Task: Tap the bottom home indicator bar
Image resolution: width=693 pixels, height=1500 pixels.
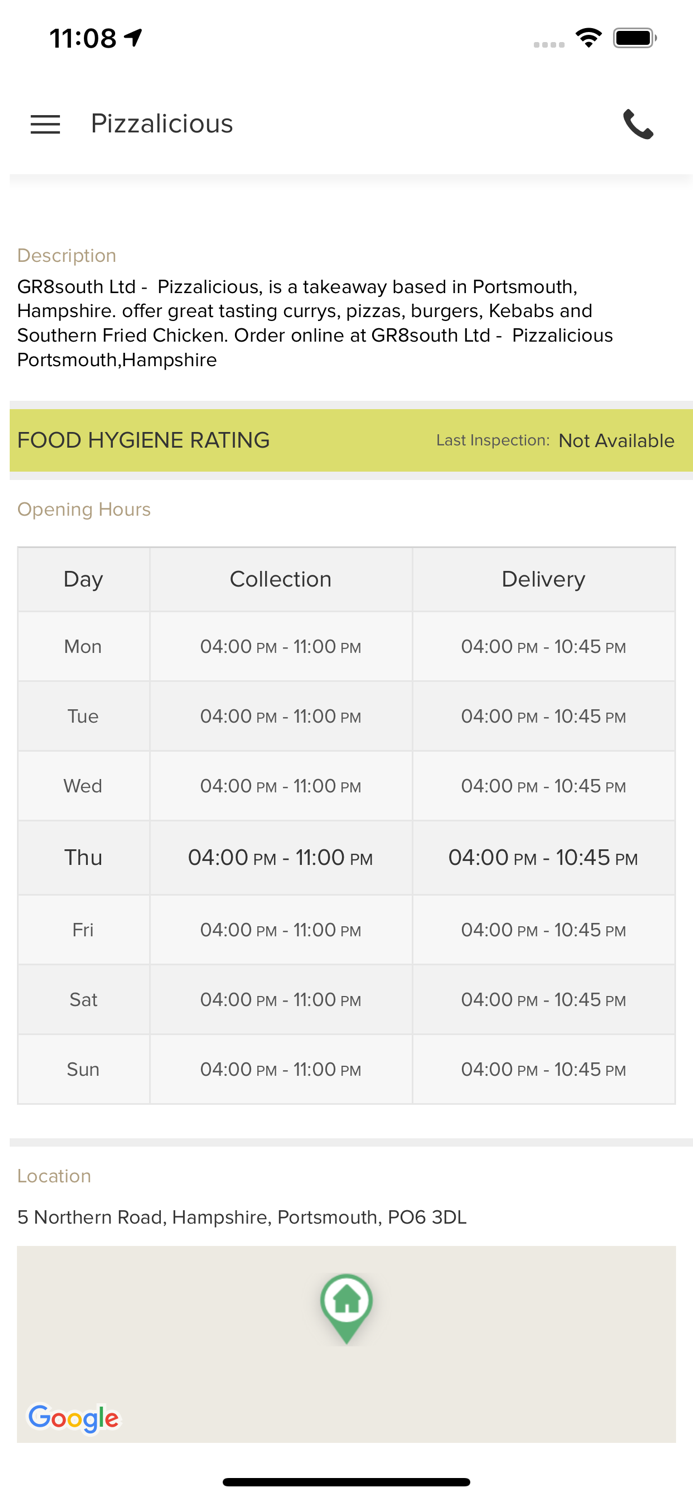Action: pos(346,1482)
